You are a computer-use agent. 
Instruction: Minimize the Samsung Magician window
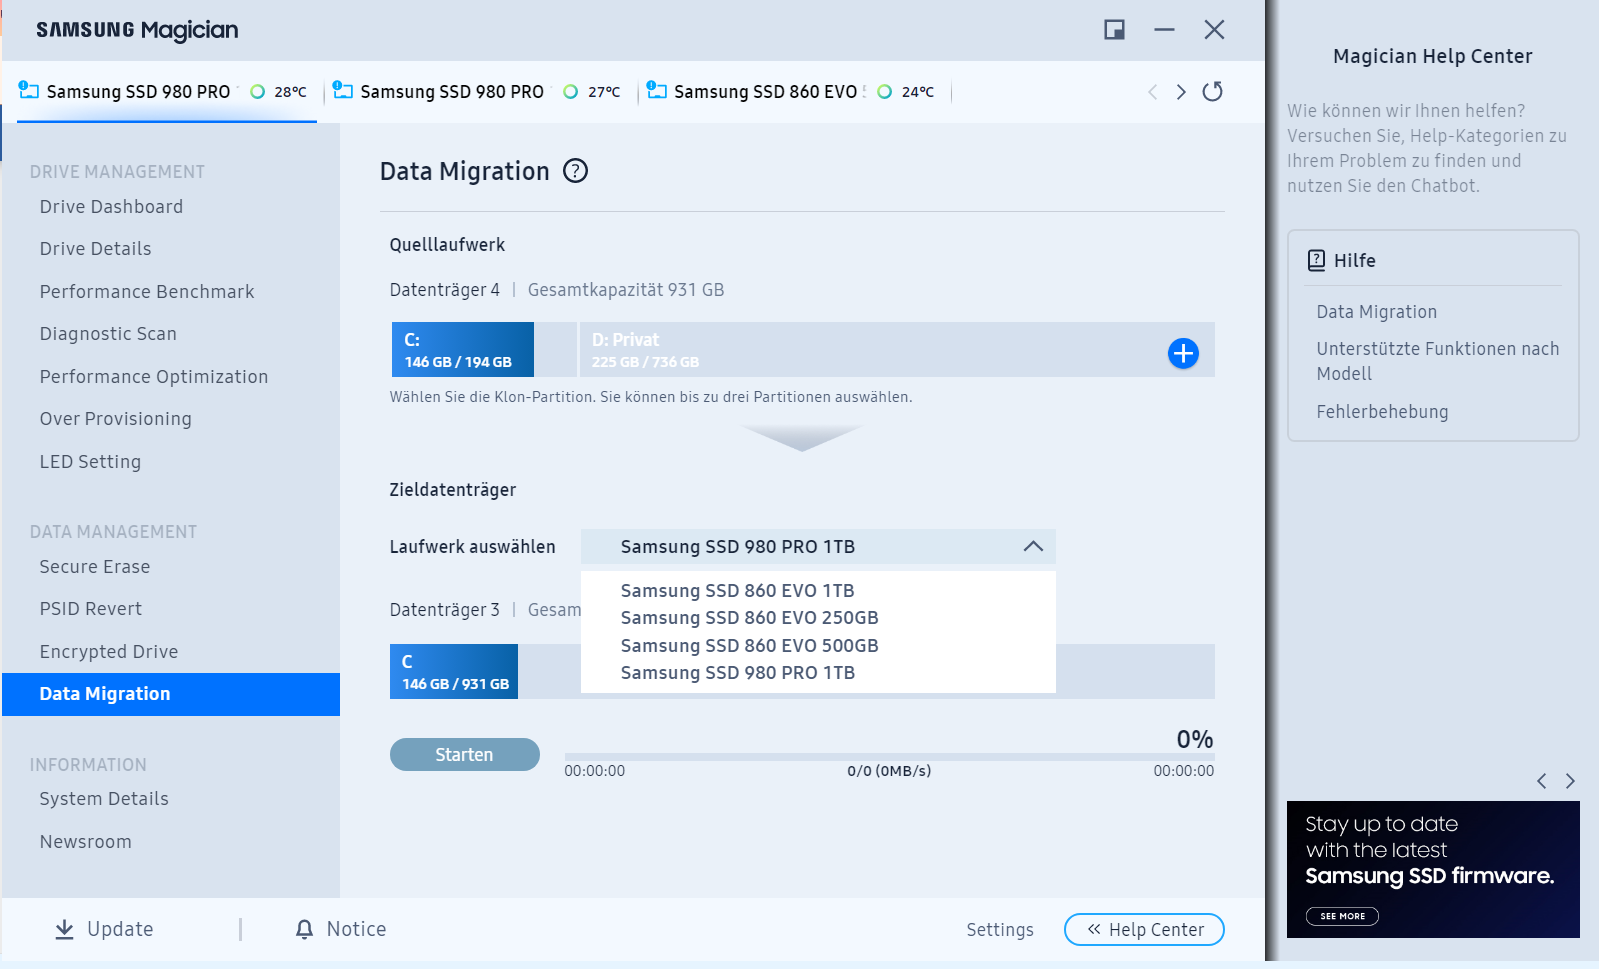(1164, 30)
